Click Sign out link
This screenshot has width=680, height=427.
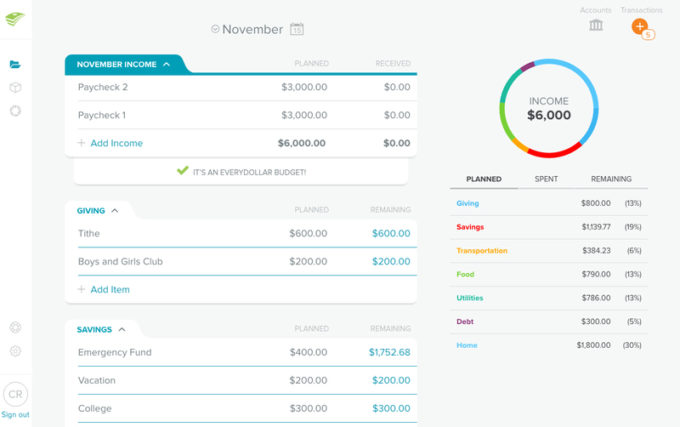click(15, 414)
